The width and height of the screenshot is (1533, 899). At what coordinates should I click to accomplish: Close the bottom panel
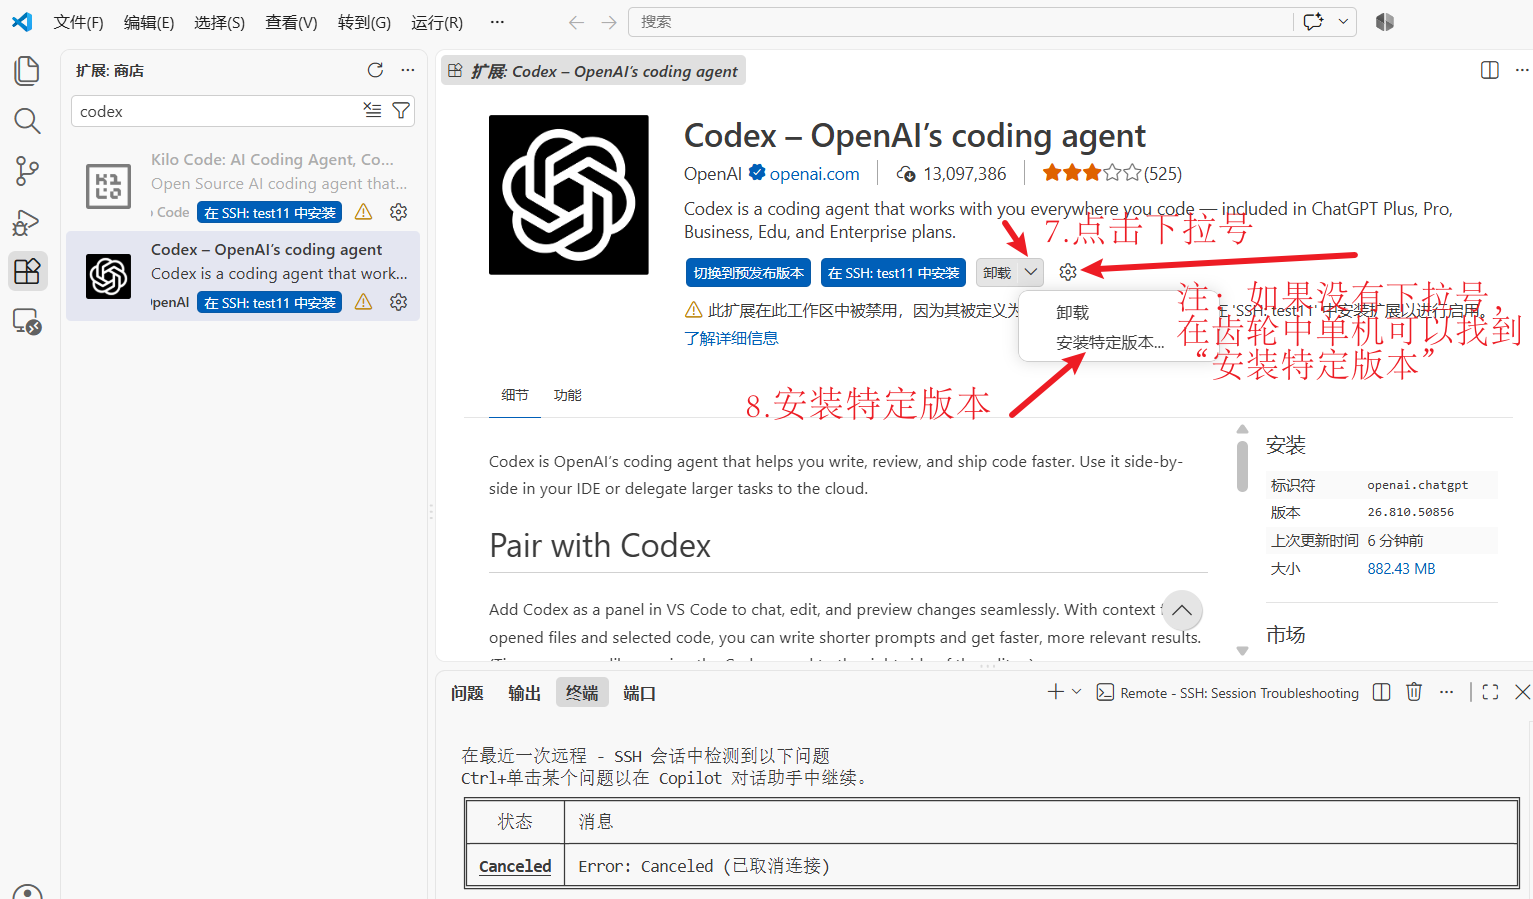(x=1522, y=692)
